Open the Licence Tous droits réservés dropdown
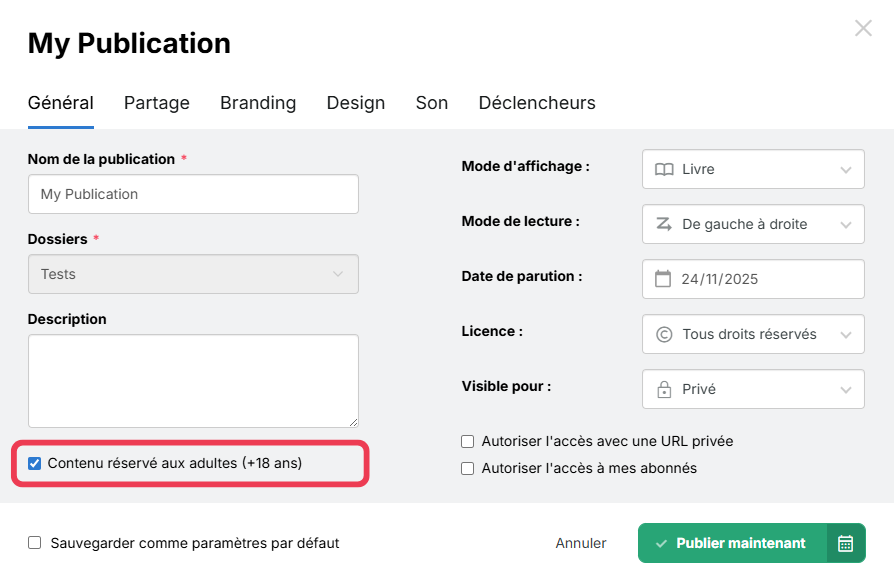Image resolution: width=894 pixels, height=585 pixels. click(x=753, y=334)
